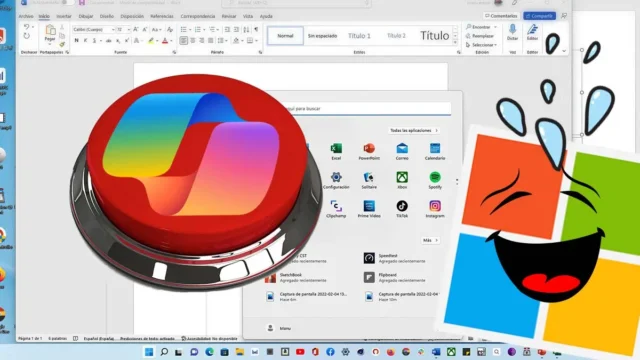
Task: Expand the Fuente group dialog launcher
Action: 174,52
